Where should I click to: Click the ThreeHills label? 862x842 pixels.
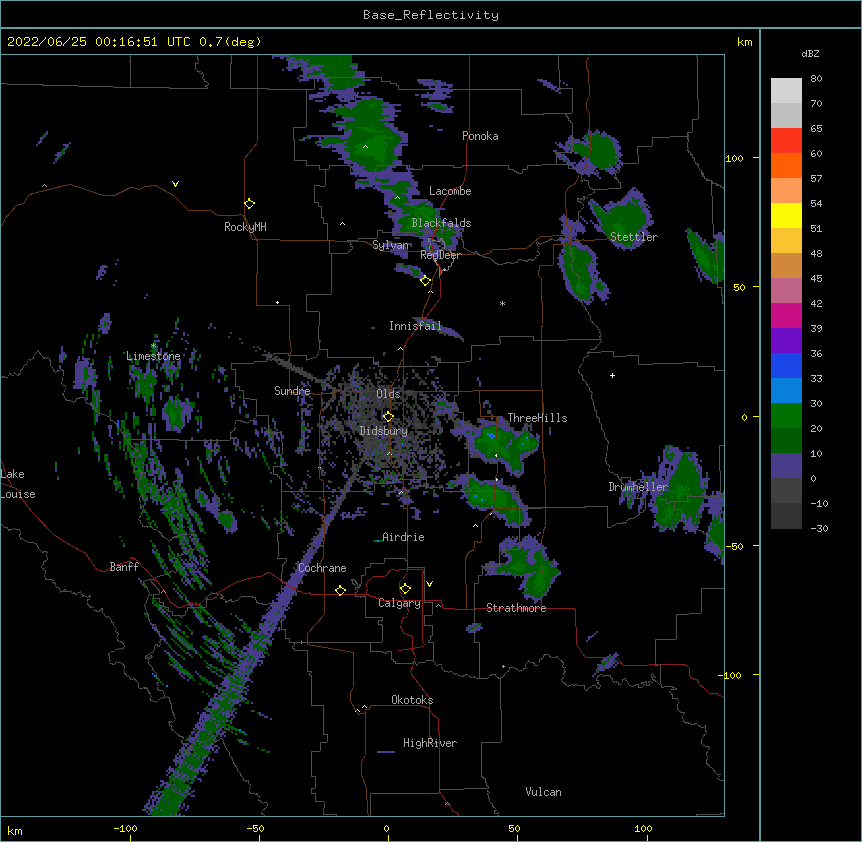pos(537,418)
